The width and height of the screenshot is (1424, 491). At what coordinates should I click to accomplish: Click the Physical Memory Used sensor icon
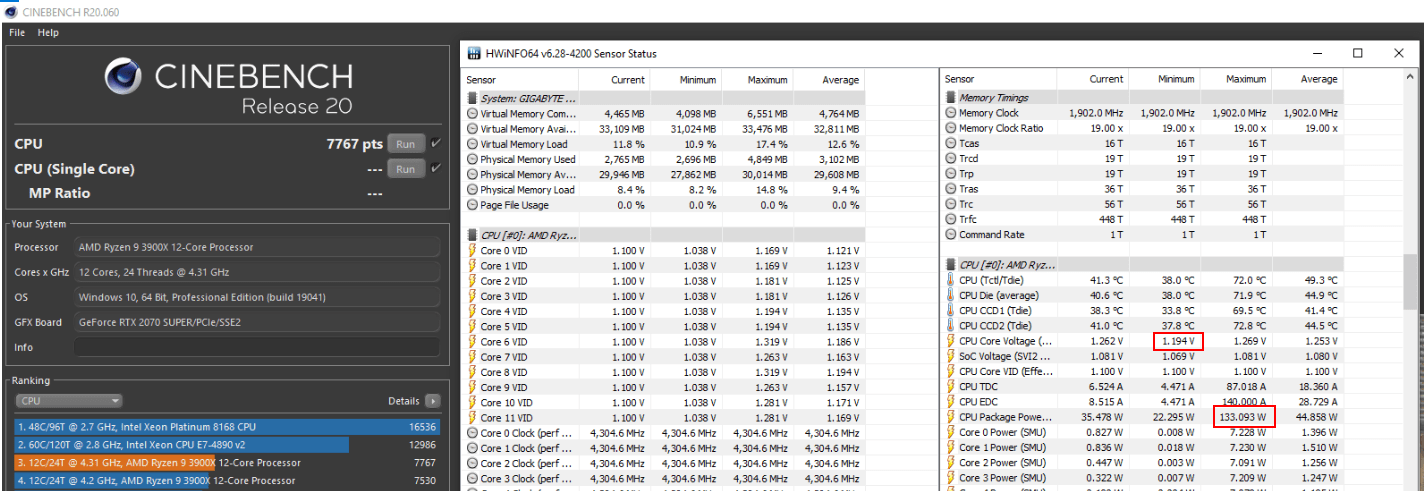tap(473, 159)
